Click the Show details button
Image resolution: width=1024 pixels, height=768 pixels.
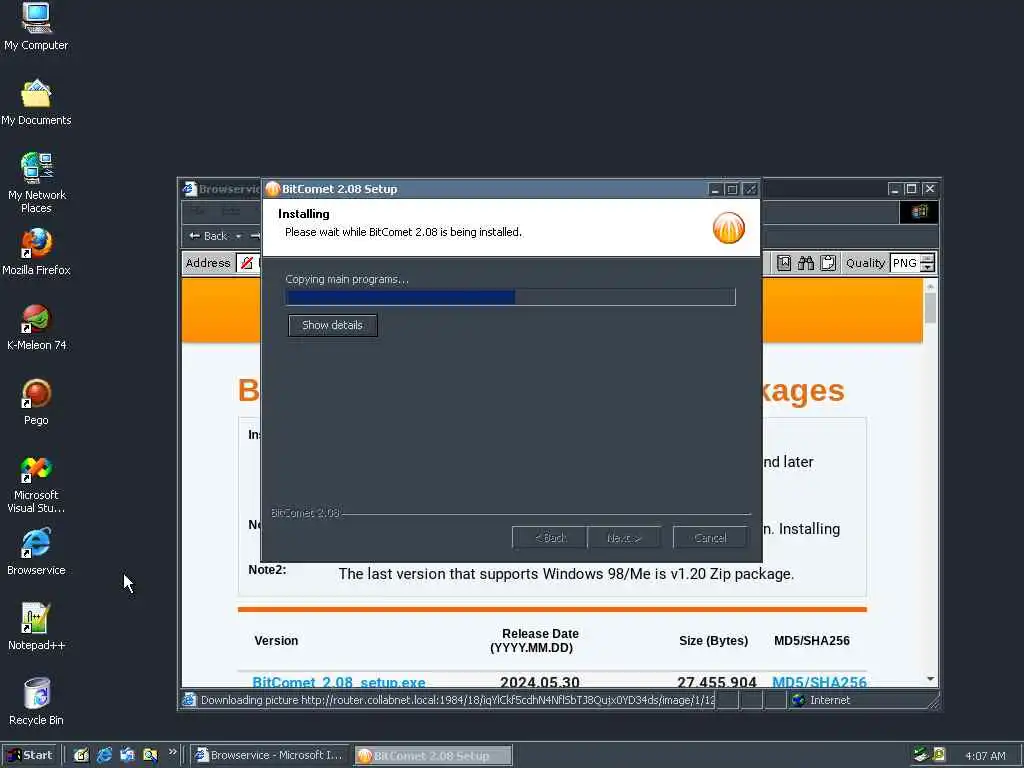point(332,325)
